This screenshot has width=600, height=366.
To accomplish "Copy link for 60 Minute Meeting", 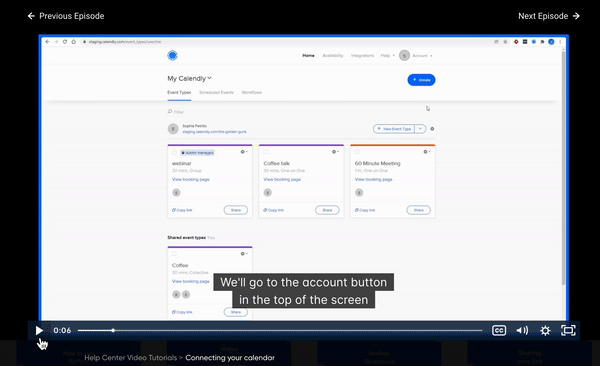I will [365, 210].
